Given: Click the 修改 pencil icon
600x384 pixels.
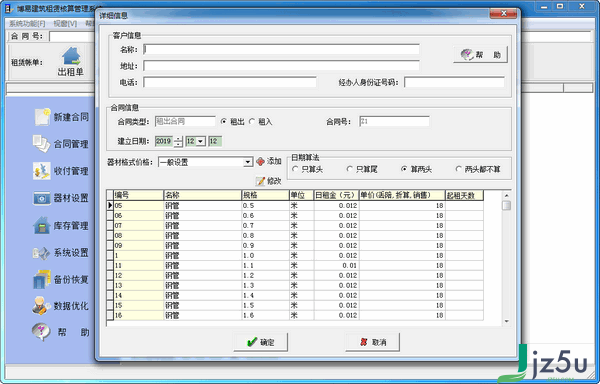Looking at the screenshot, I should [260, 181].
